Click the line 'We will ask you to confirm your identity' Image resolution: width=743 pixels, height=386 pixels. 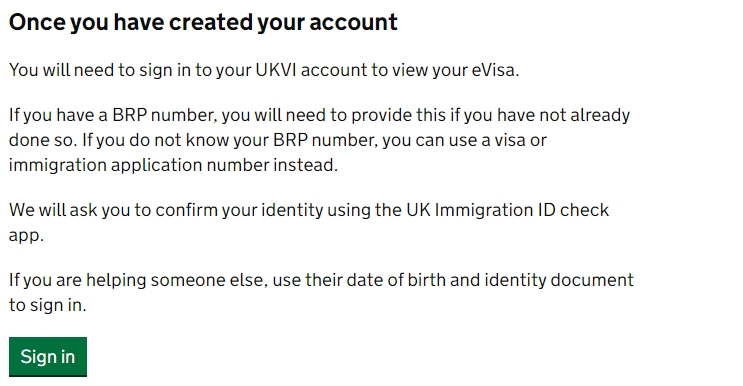pyautogui.click(x=309, y=210)
